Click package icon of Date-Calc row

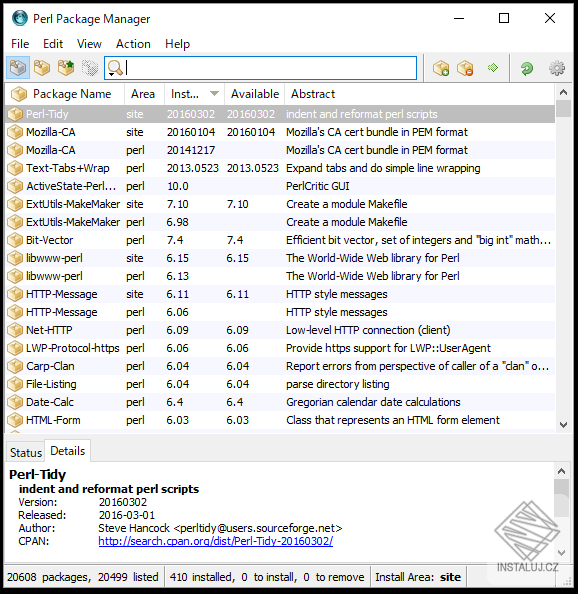15,402
